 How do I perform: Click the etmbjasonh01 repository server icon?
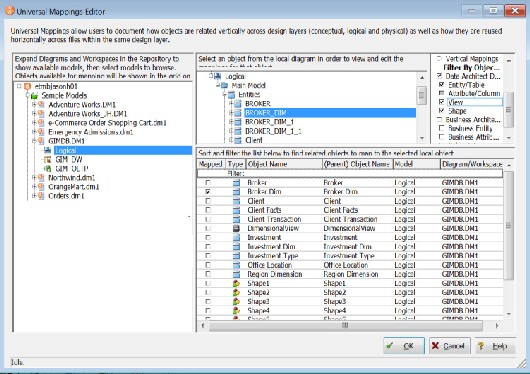27,87
